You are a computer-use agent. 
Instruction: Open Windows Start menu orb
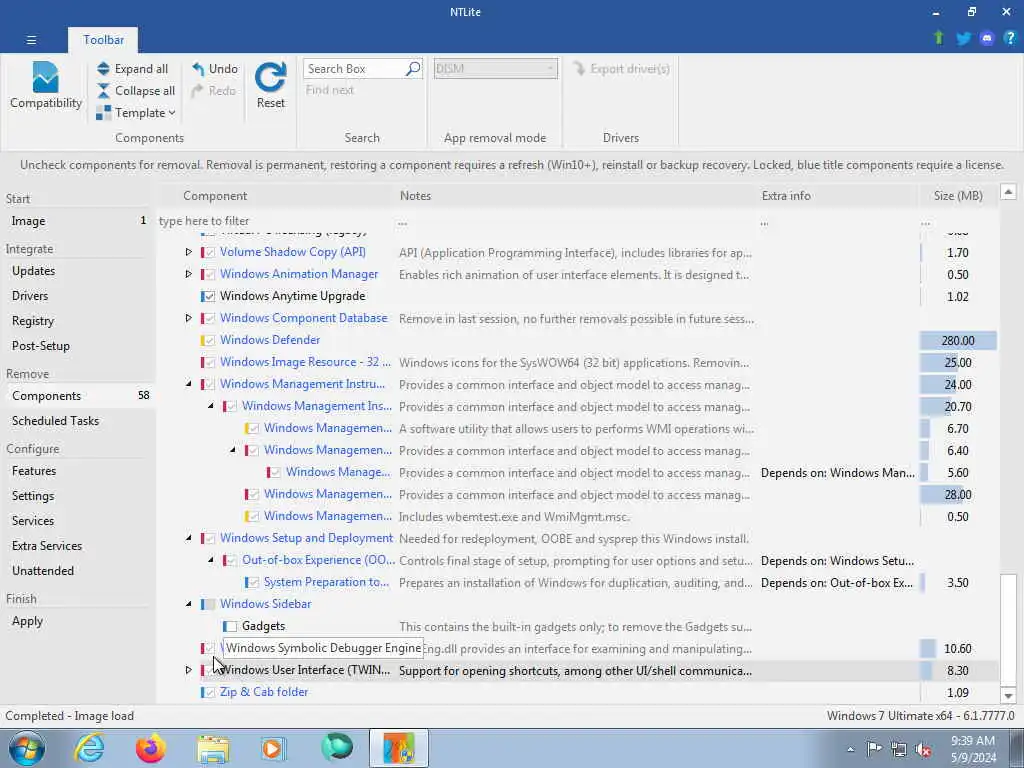tap(27, 748)
